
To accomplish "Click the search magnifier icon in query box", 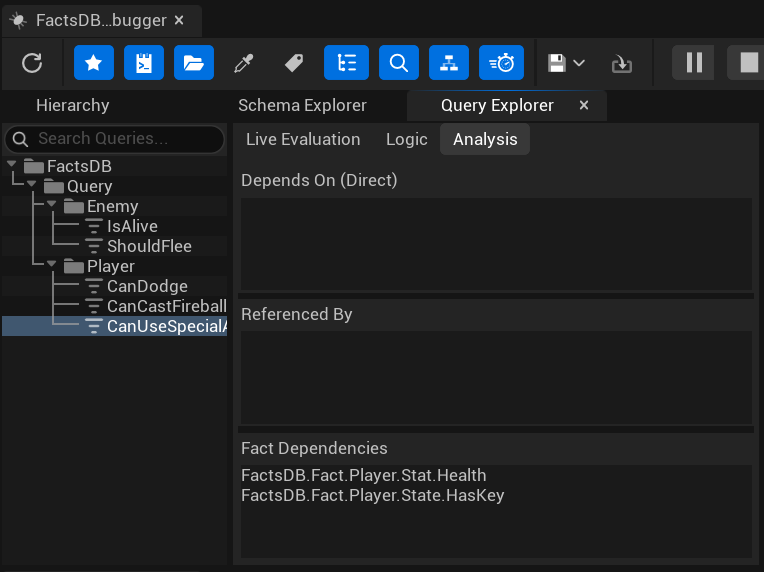I will (x=20, y=139).
